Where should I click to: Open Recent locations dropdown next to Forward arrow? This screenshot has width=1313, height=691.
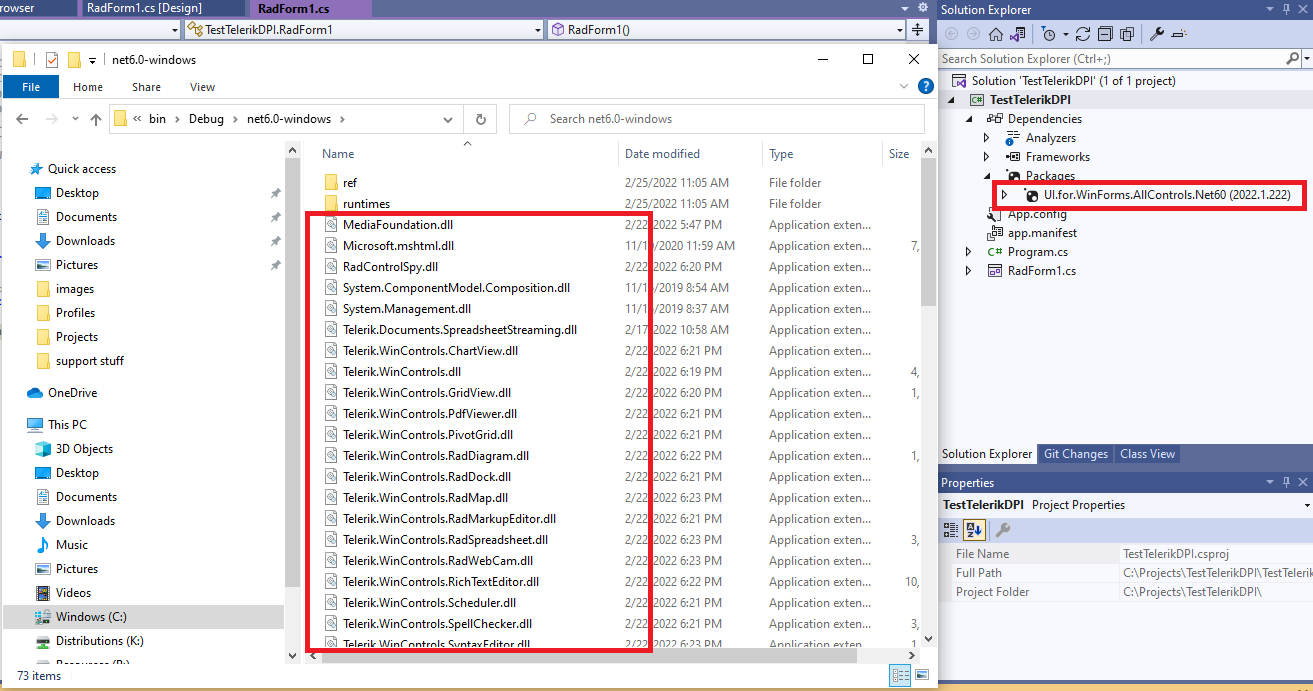click(x=74, y=119)
